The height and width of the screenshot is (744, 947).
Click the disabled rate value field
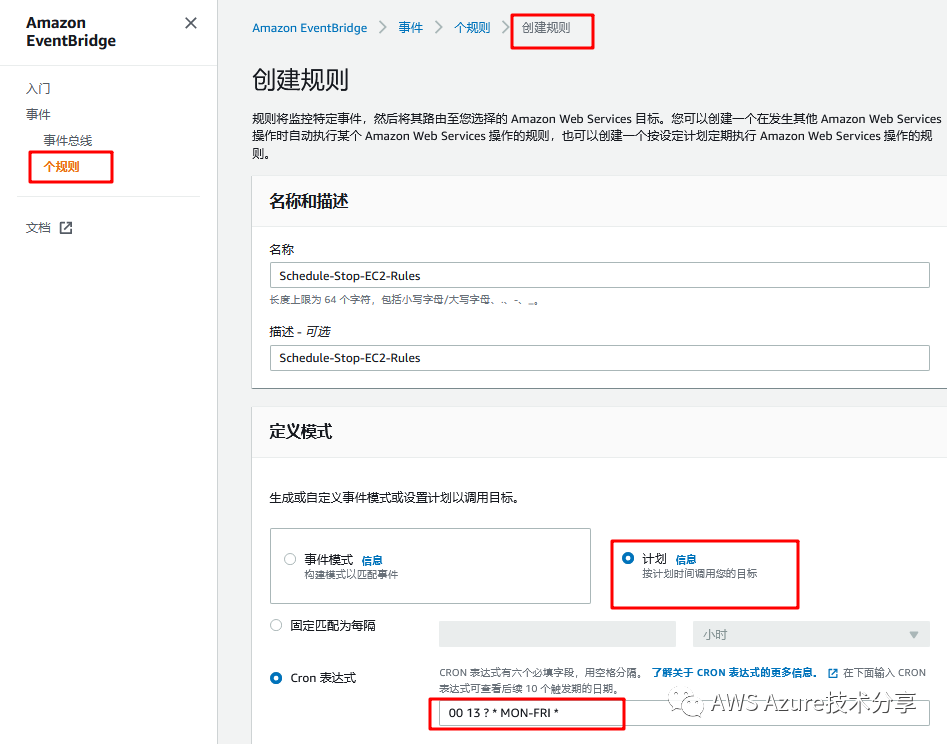coord(557,634)
